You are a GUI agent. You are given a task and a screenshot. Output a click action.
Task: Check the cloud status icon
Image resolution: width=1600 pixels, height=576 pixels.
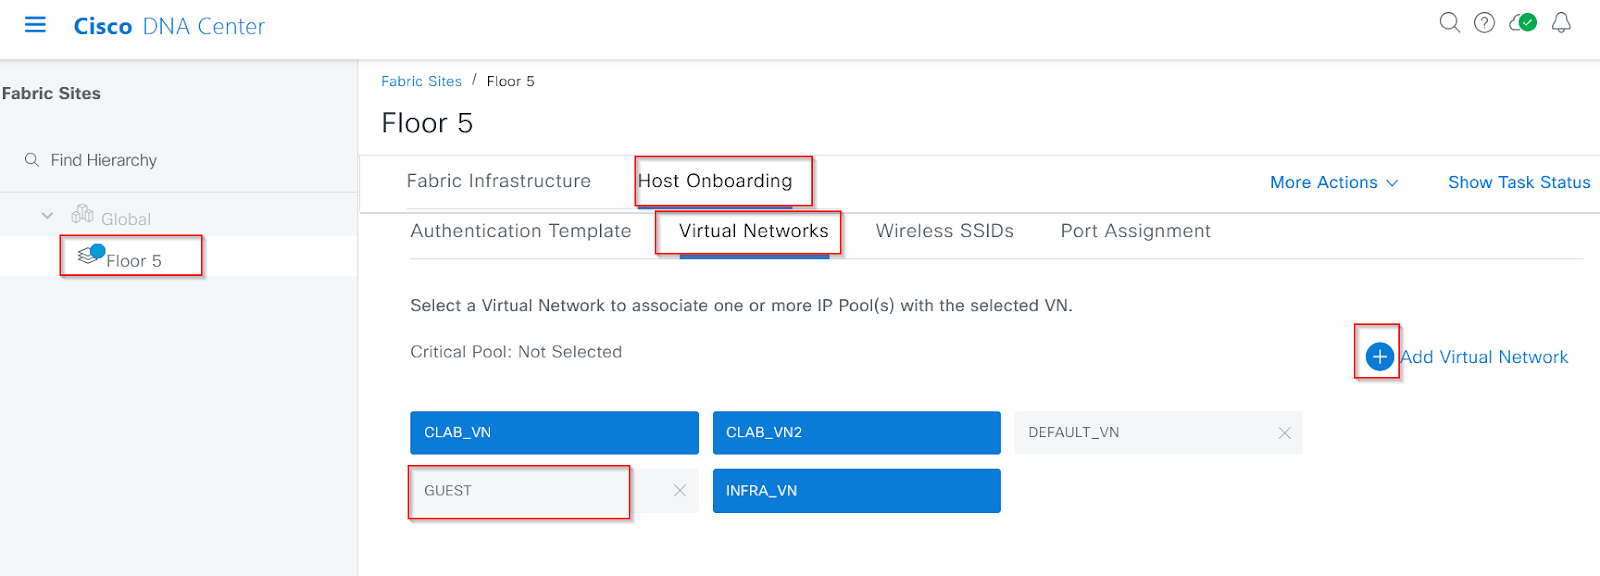[x=1523, y=22]
